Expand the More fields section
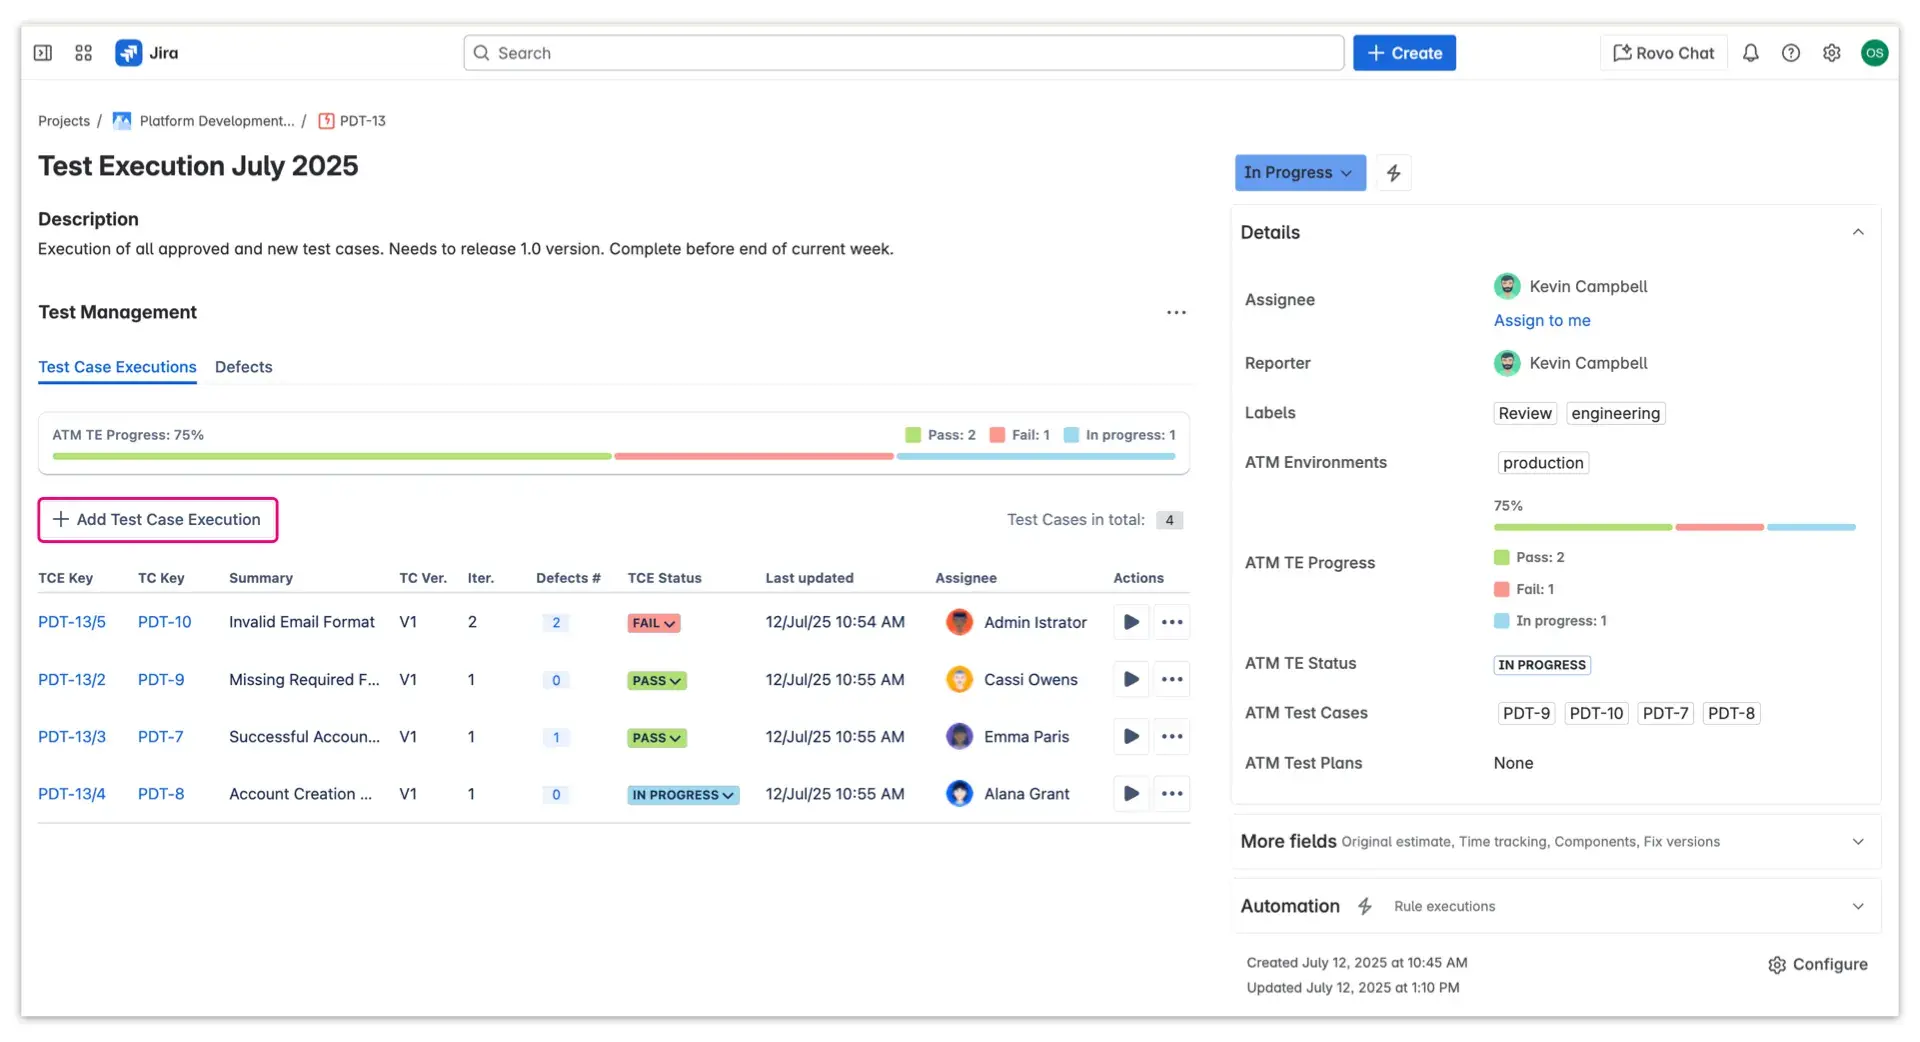Viewport: 1920px width, 1042px height. pyautogui.click(x=1858, y=841)
